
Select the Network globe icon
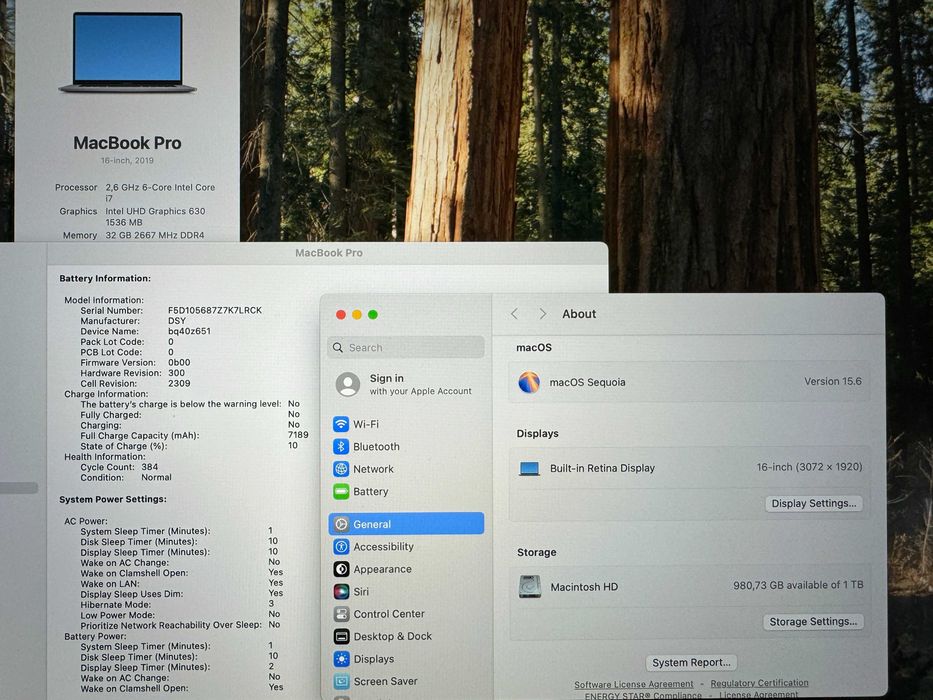[x=341, y=469]
